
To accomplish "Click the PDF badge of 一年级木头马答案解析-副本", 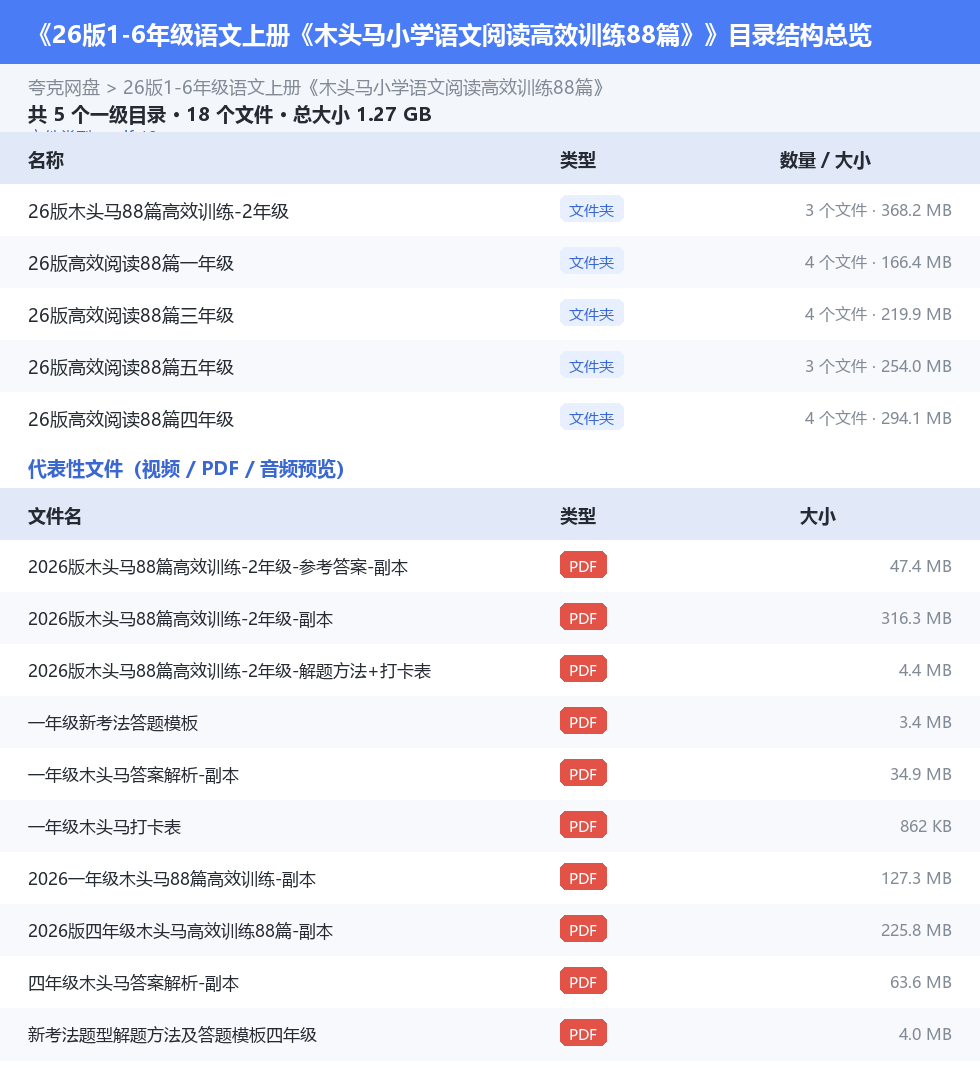I will (x=583, y=774).
